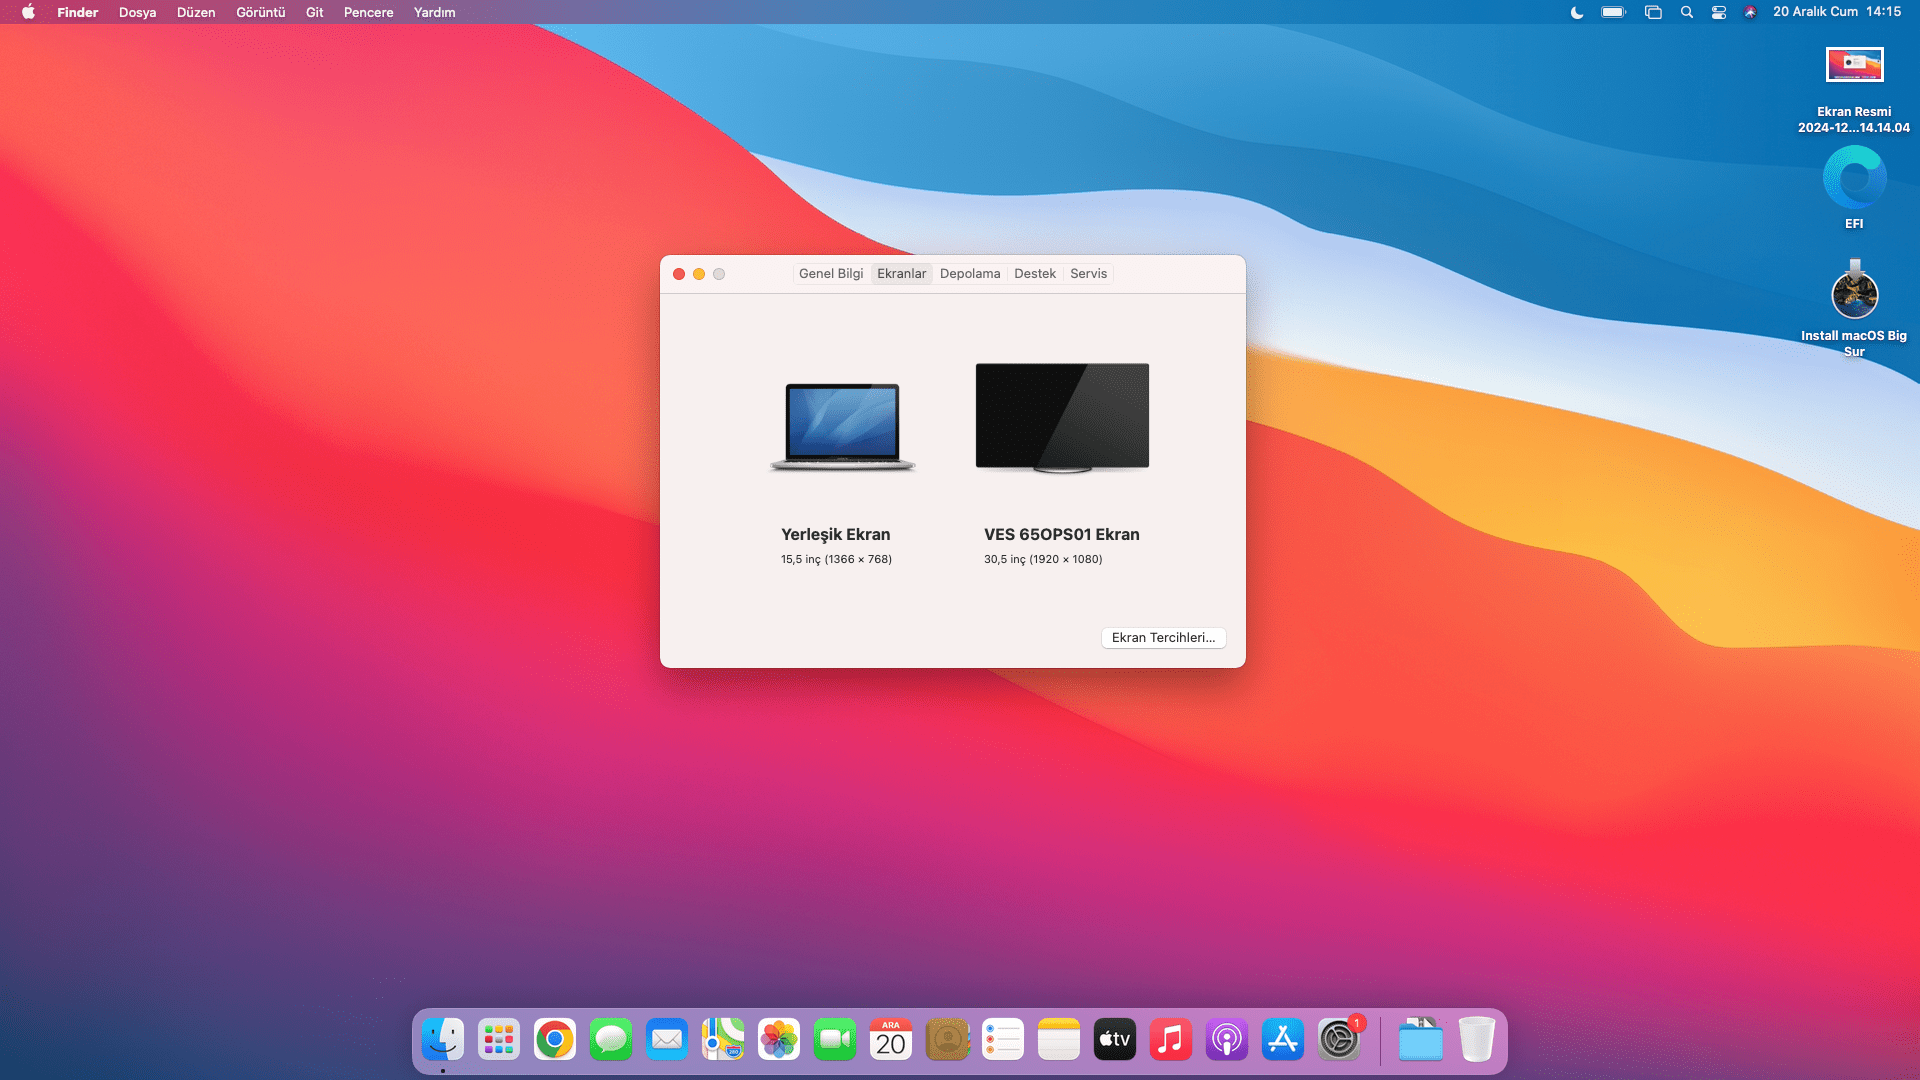Open Podcasts in the Dock
The width and height of the screenshot is (1920, 1080).
coord(1227,1040)
